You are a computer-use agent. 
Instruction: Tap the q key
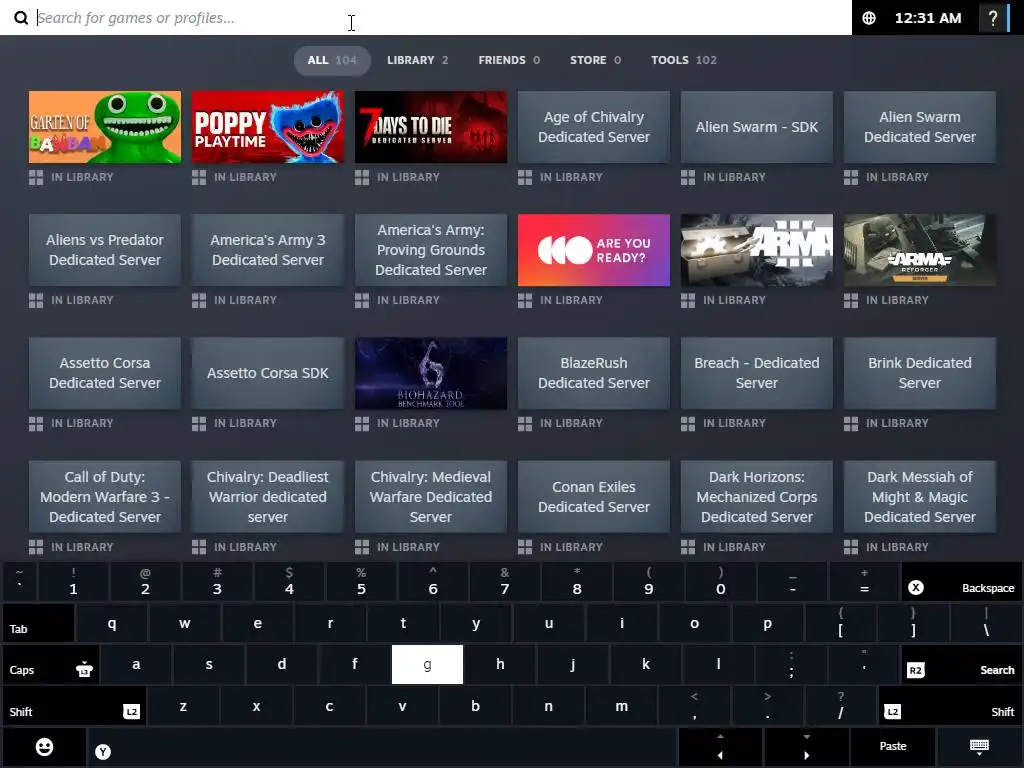[x=112, y=624]
